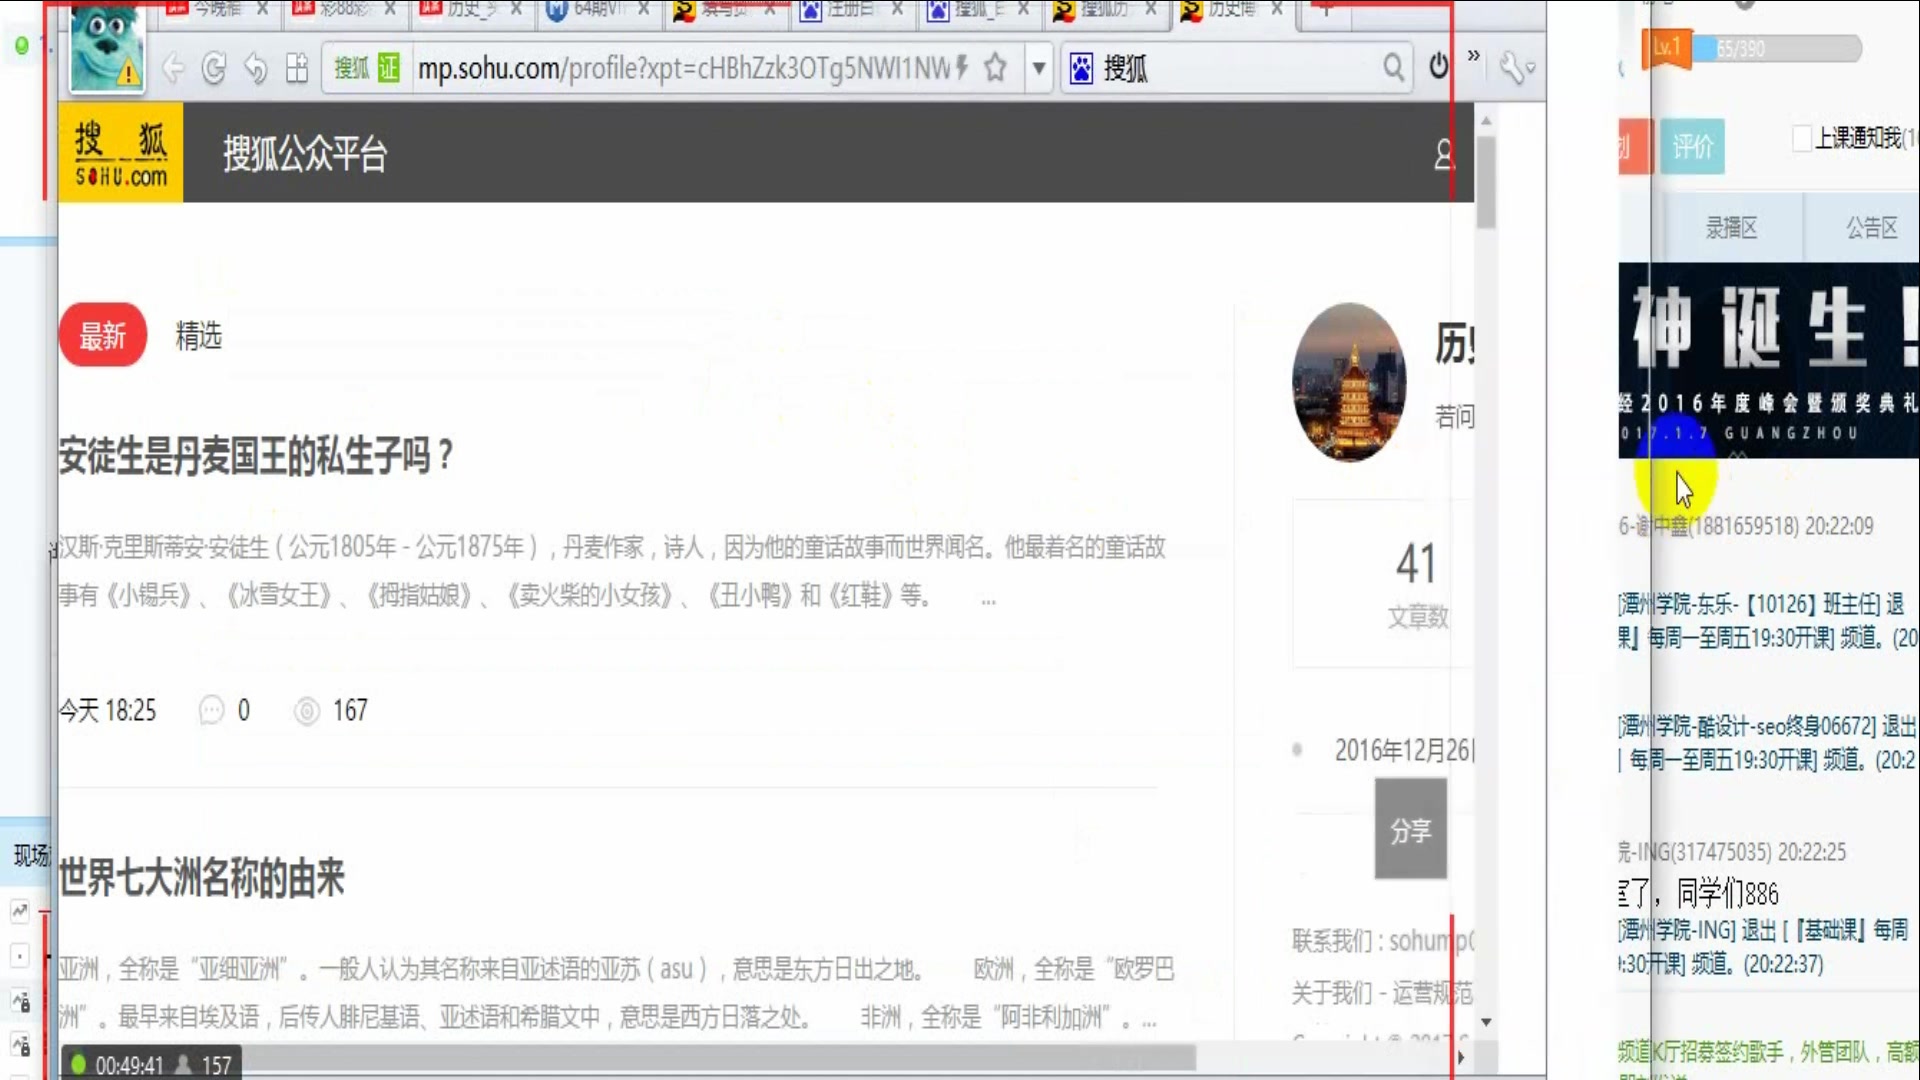Expand the toolbar overflow chevron

click(x=1473, y=56)
